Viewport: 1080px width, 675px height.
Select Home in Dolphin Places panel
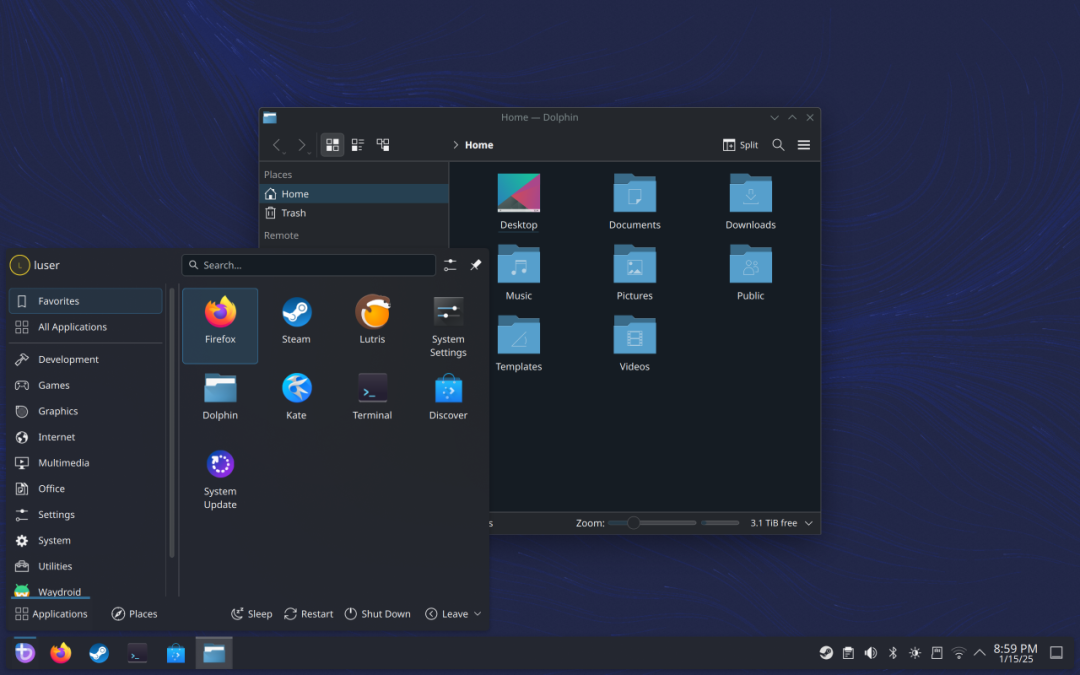[x=354, y=194]
